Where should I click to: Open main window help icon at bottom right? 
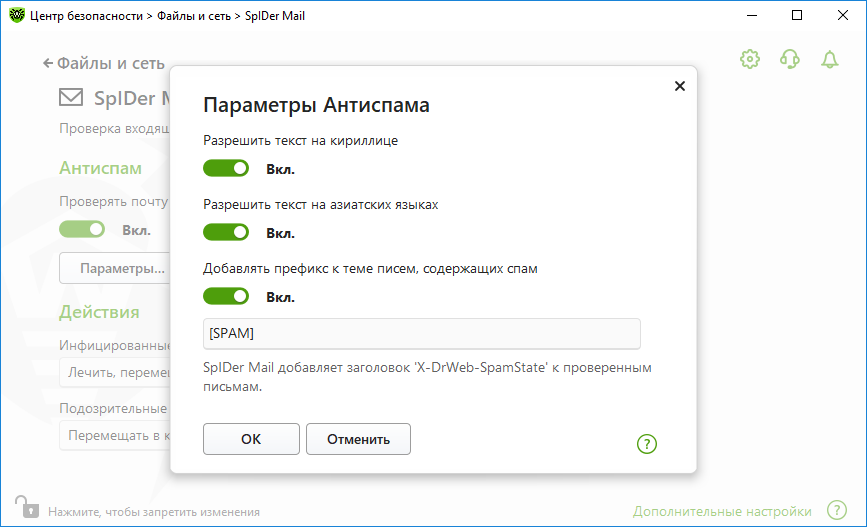pos(837,510)
